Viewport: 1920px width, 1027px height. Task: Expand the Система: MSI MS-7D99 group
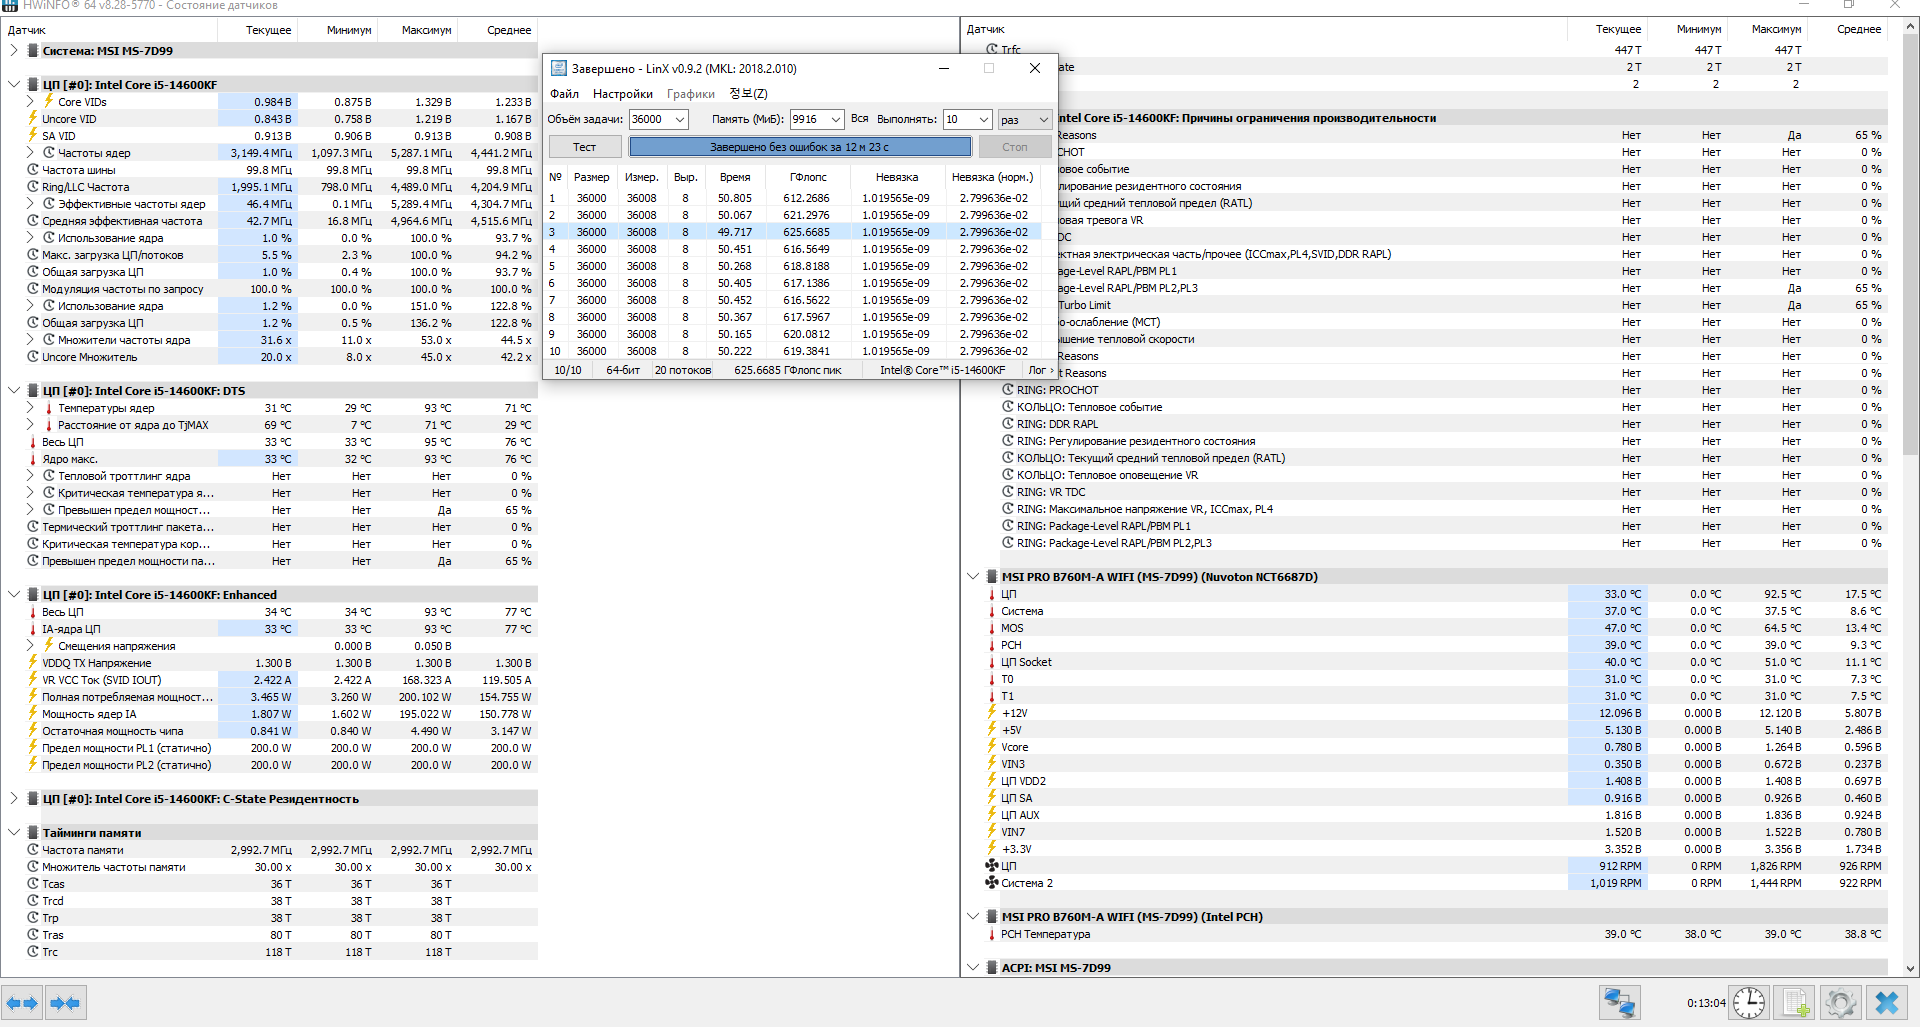click(x=14, y=50)
